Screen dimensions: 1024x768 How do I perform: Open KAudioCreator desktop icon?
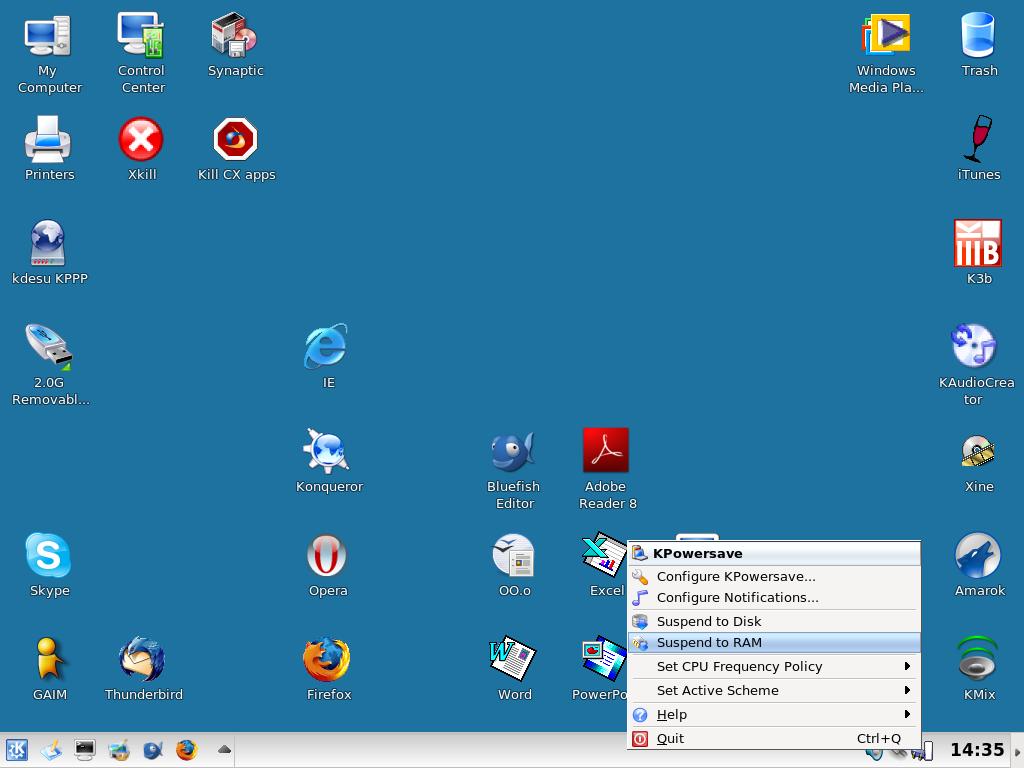(x=973, y=346)
